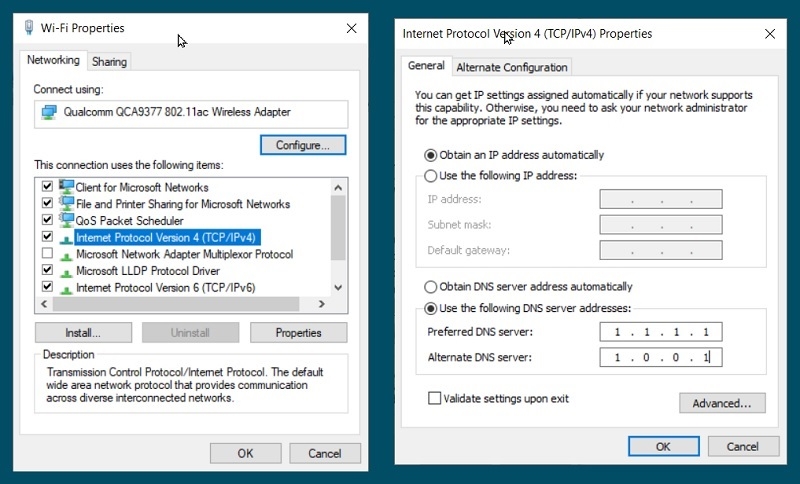
Task: Select File and Printer Sharing item icon
Action: click(67, 204)
